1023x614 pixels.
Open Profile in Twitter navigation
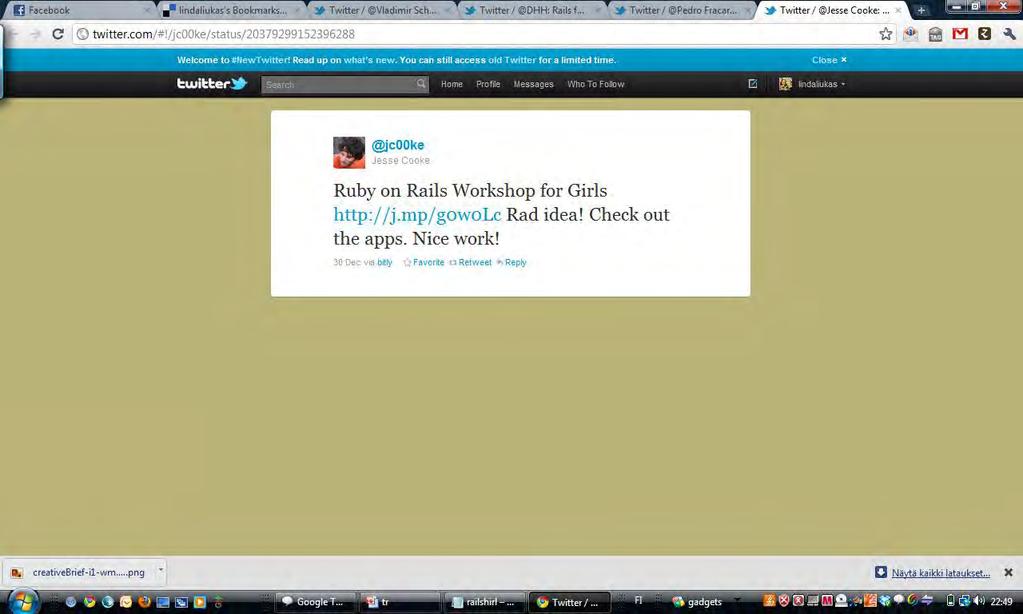488,84
